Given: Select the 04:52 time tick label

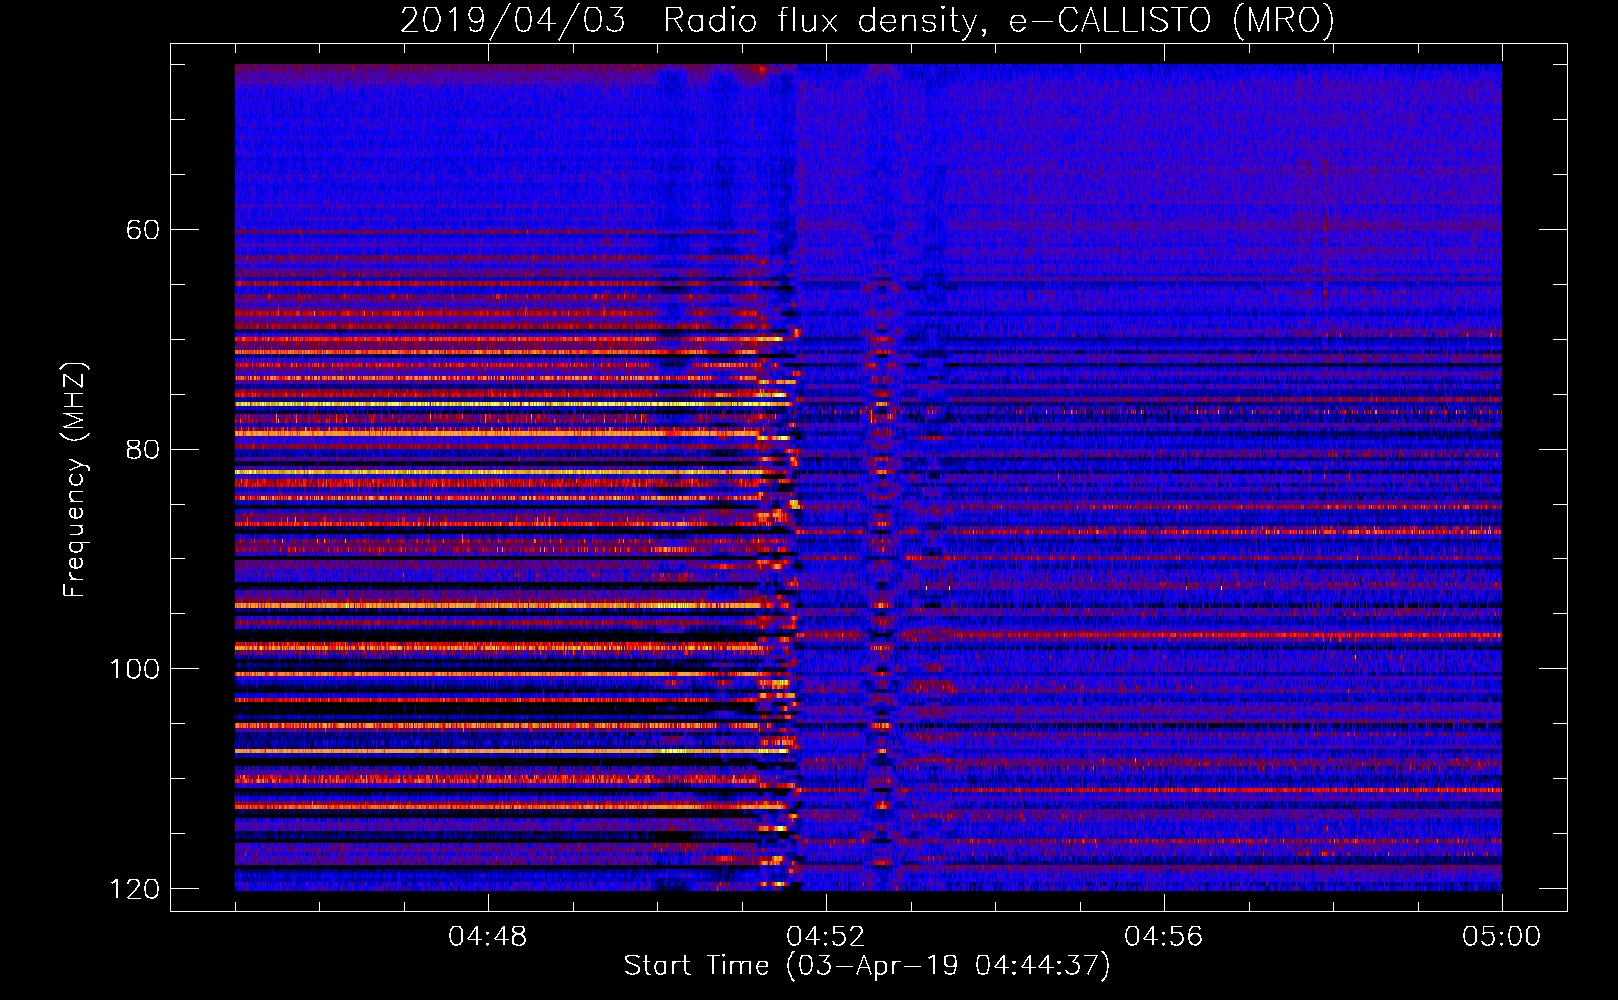Looking at the screenshot, I should point(826,936).
